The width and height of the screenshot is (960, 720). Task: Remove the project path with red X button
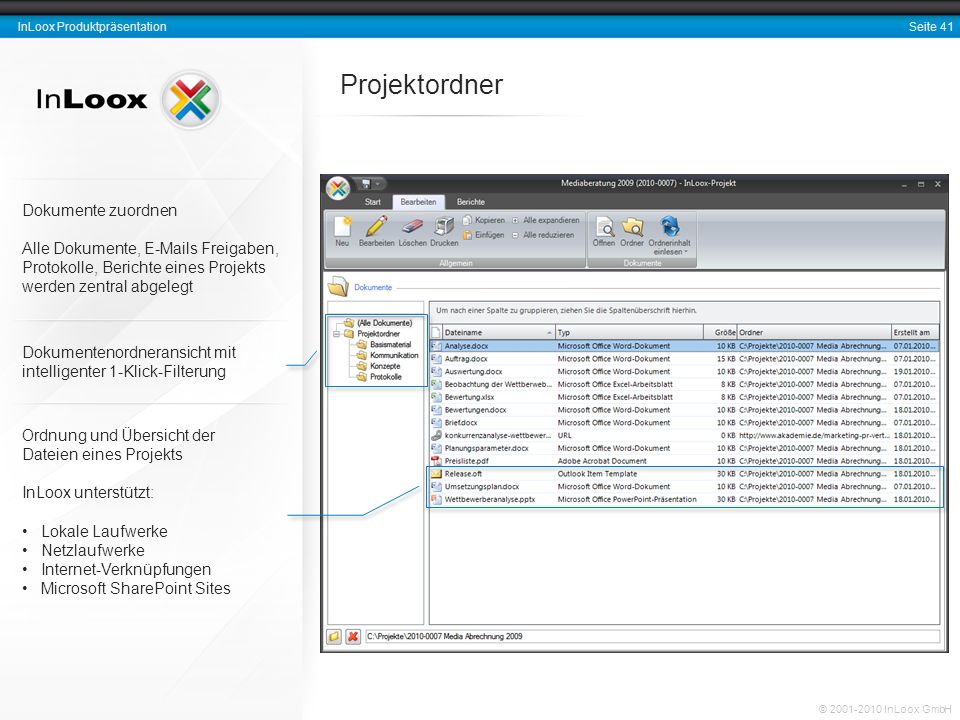pyautogui.click(x=353, y=637)
